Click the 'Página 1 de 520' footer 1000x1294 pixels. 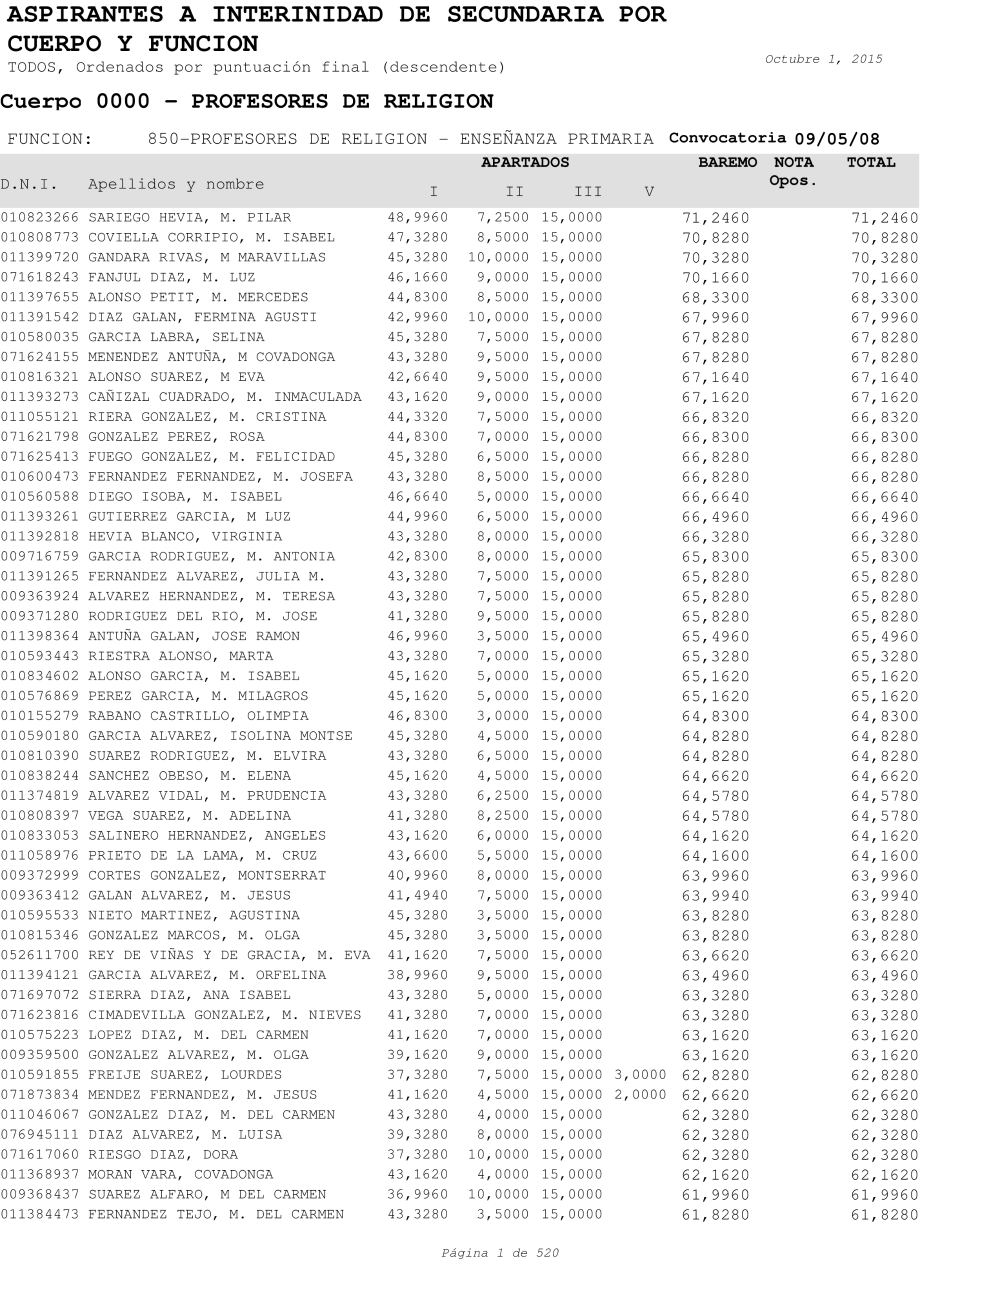click(500, 1254)
